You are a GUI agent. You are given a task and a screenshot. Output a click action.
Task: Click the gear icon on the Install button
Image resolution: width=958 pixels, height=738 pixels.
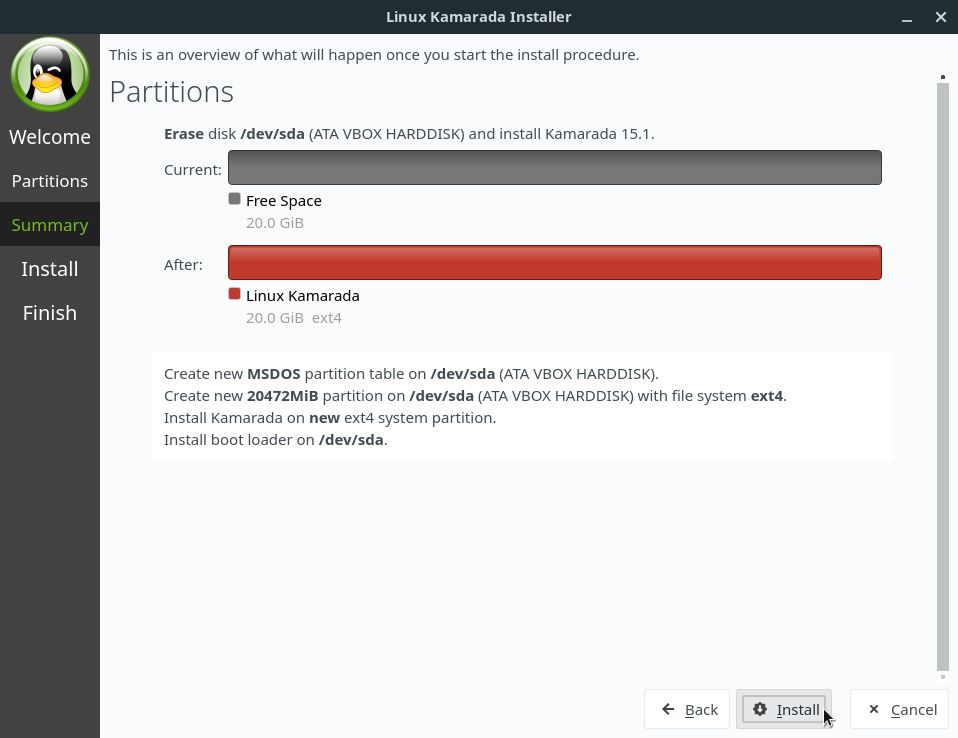[x=760, y=709]
